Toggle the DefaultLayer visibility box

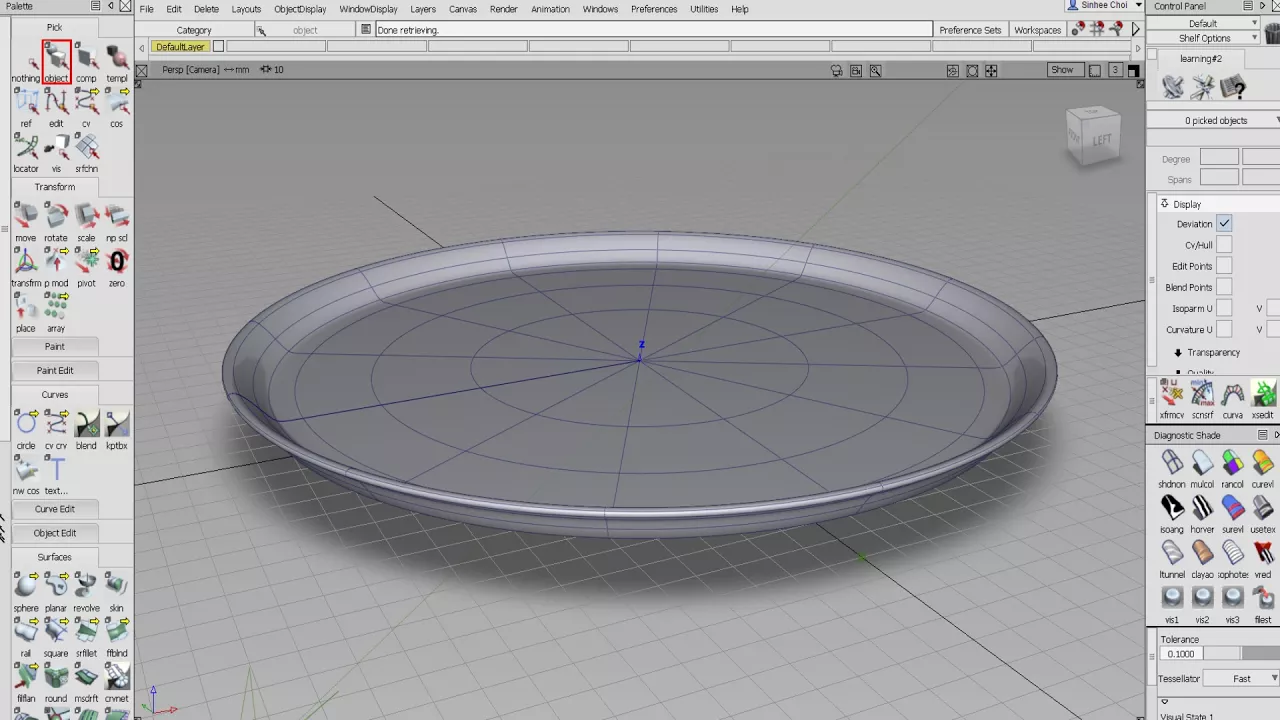coord(218,46)
